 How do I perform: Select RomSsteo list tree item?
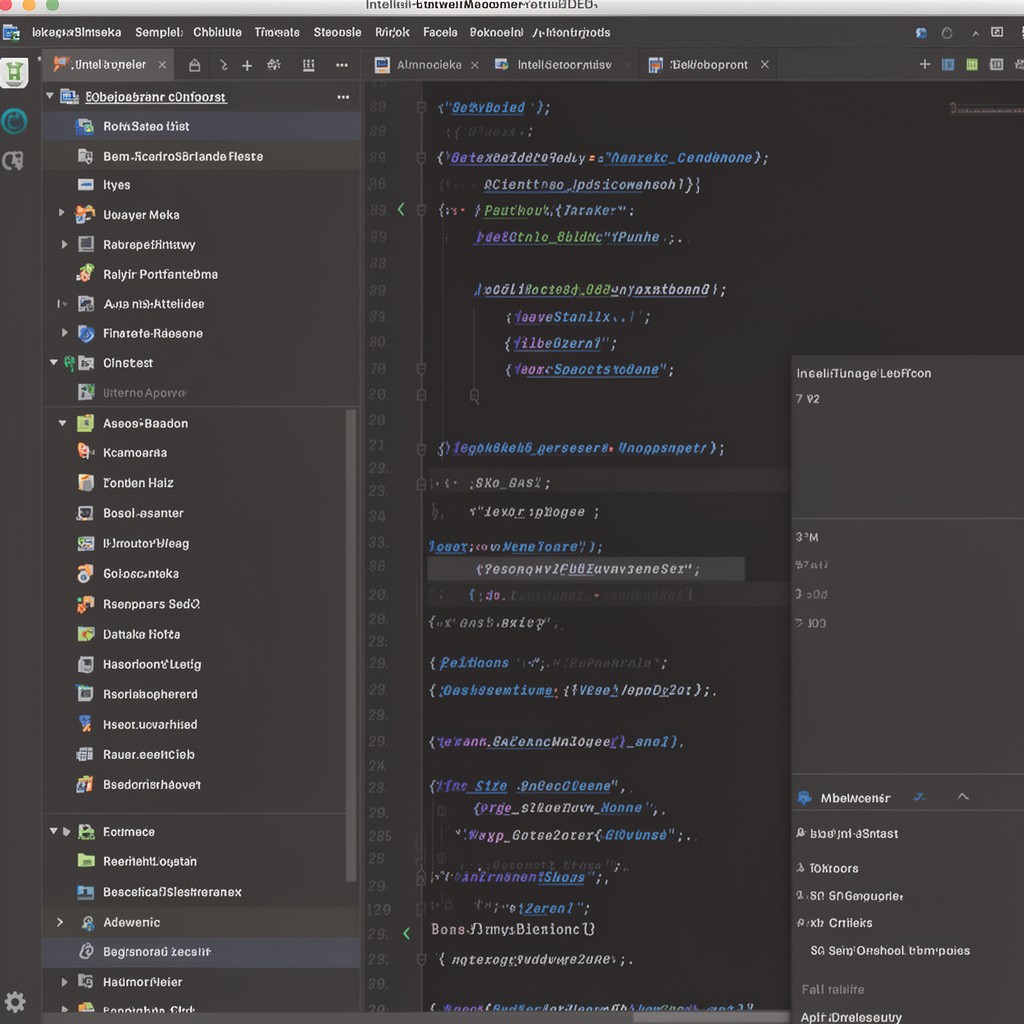click(x=201, y=126)
